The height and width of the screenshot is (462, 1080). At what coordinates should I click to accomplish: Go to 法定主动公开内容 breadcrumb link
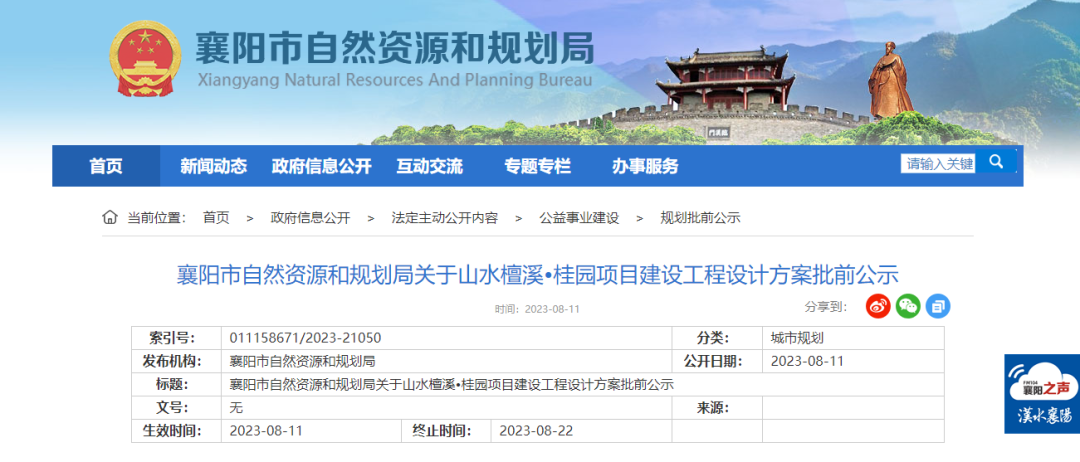point(445,218)
